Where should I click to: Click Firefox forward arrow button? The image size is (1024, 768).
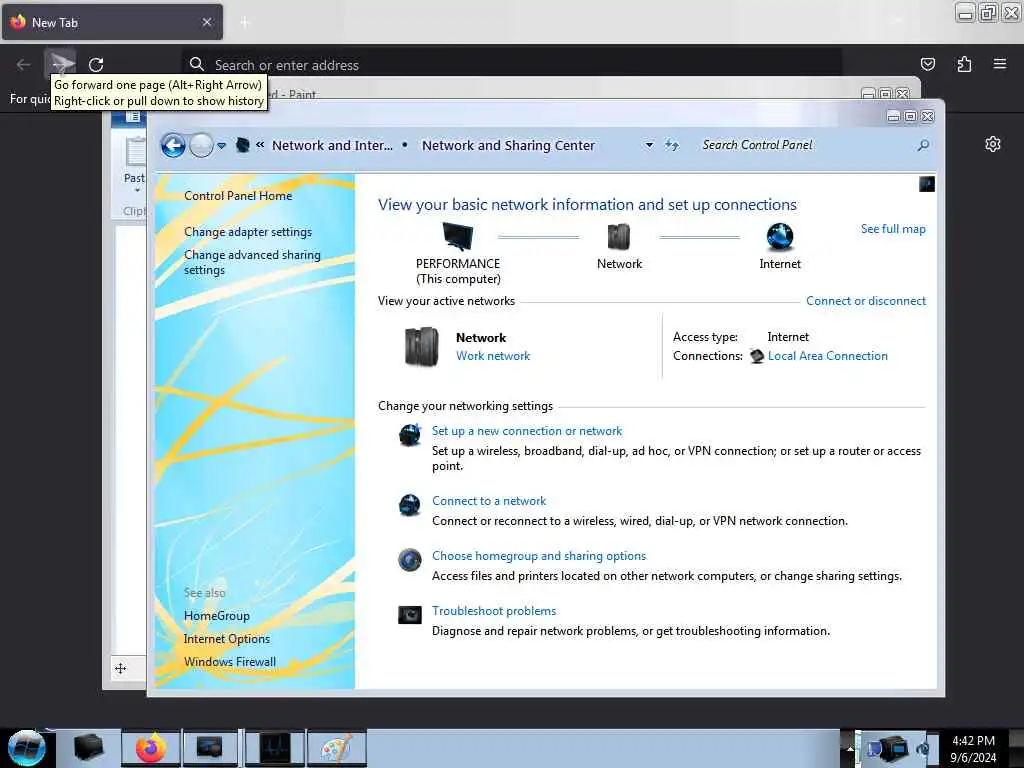point(60,64)
